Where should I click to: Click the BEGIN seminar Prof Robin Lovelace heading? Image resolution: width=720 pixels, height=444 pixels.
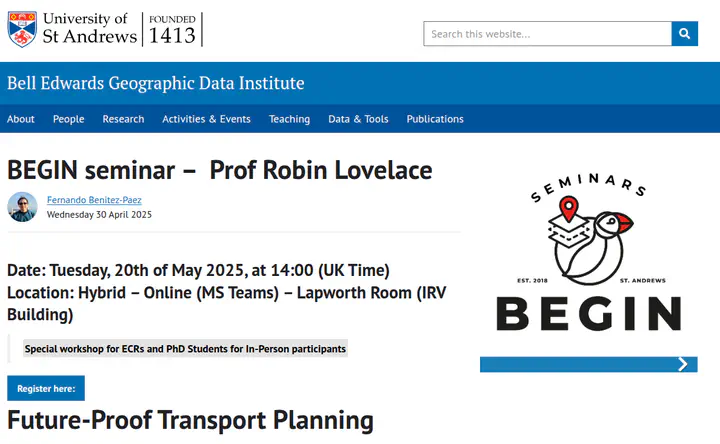click(220, 170)
